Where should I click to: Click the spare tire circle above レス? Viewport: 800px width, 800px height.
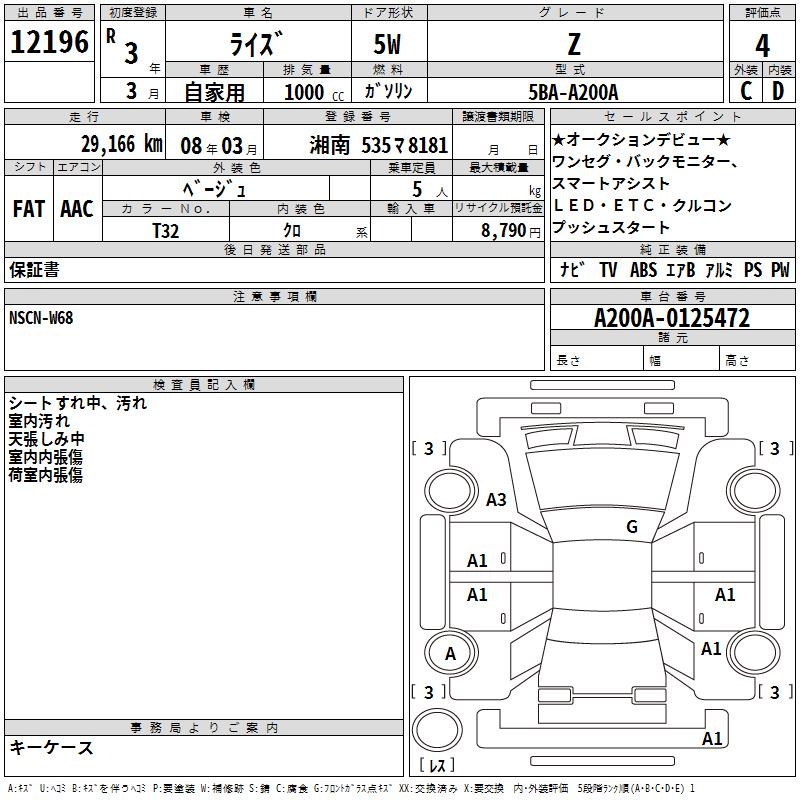[437, 730]
